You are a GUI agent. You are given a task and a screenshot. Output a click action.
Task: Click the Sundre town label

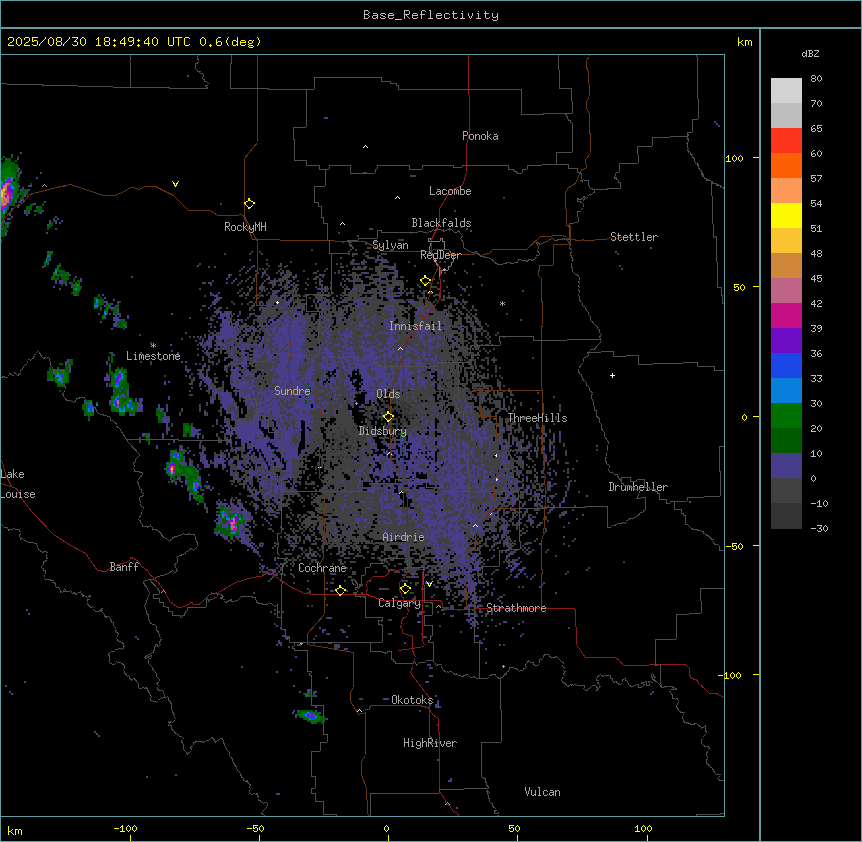[x=292, y=391]
